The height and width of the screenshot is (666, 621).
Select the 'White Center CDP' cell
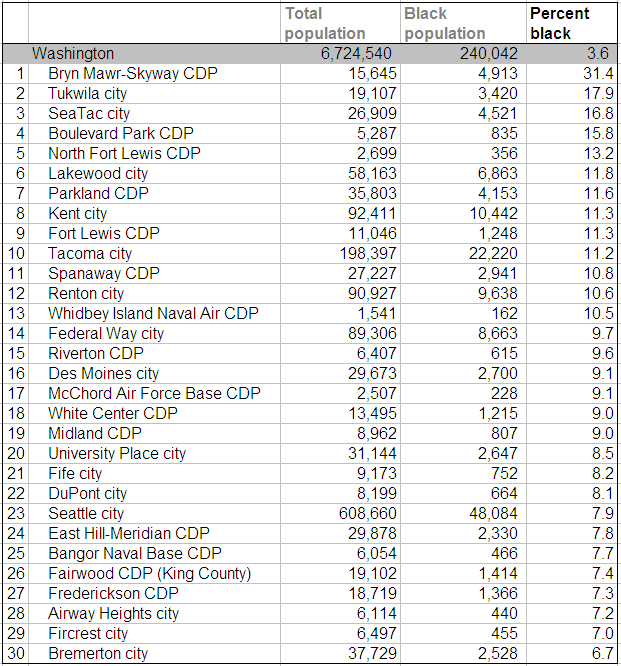coord(154,413)
